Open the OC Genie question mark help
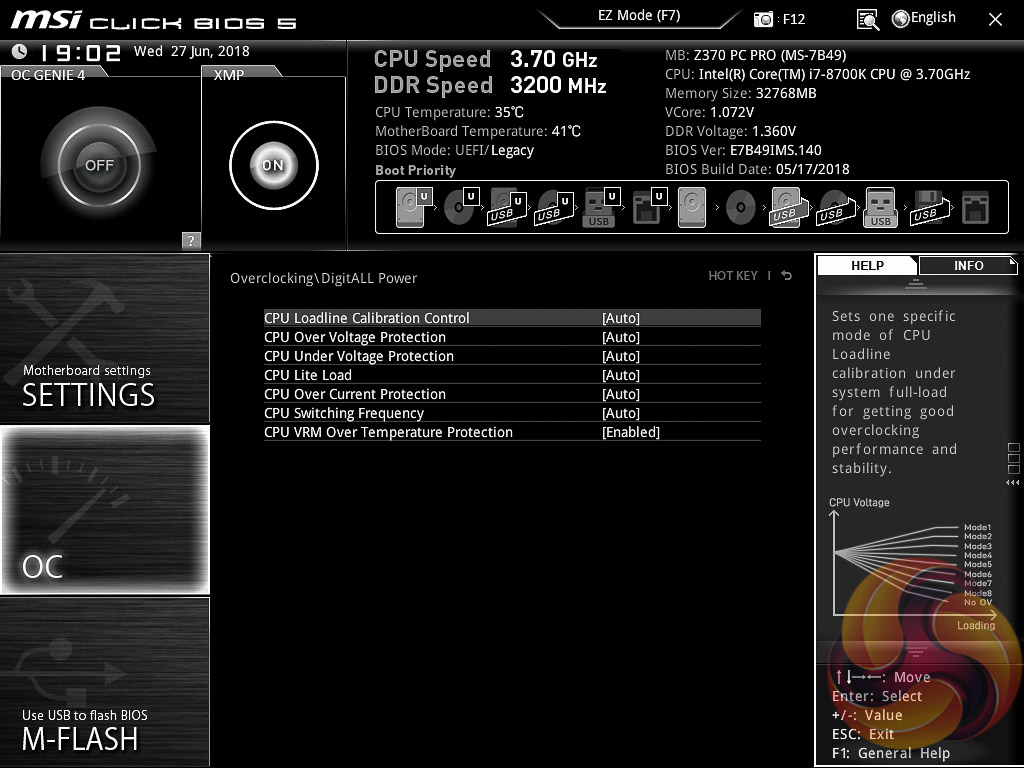 [x=191, y=240]
